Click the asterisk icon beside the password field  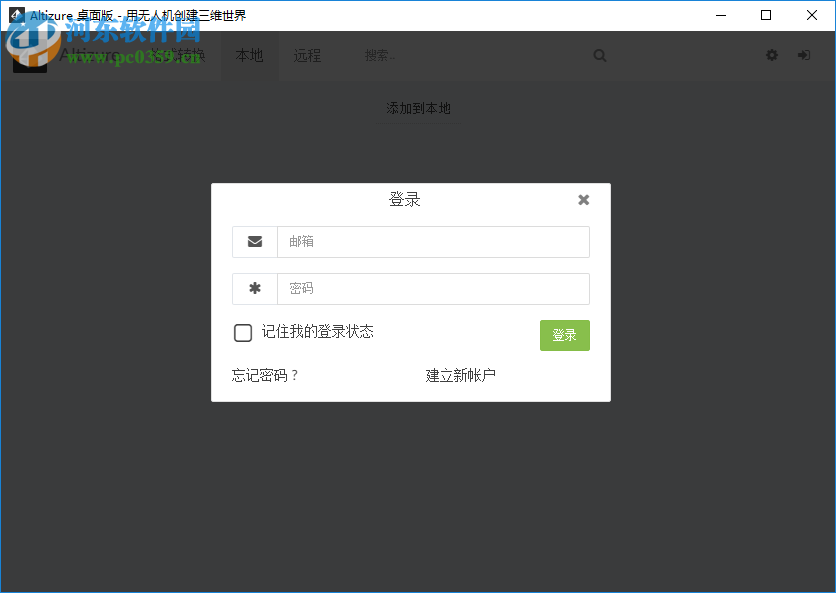[x=254, y=288]
